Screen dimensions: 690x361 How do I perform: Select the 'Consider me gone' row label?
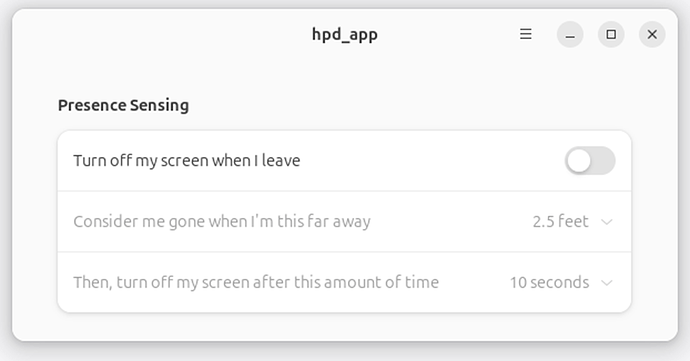pyautogui.click(x=222, y=221)
